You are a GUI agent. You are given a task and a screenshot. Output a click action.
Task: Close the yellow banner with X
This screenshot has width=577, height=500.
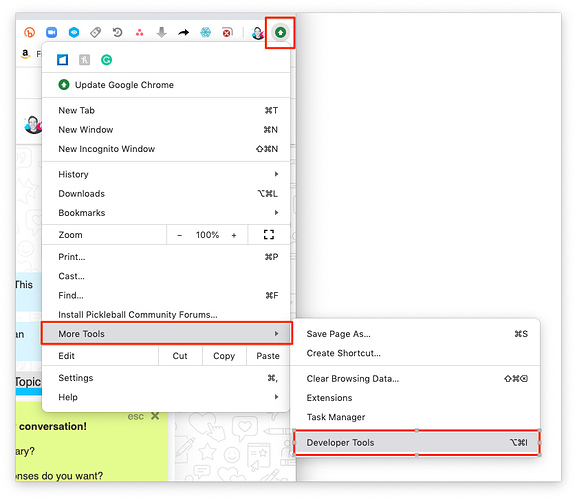155,416
